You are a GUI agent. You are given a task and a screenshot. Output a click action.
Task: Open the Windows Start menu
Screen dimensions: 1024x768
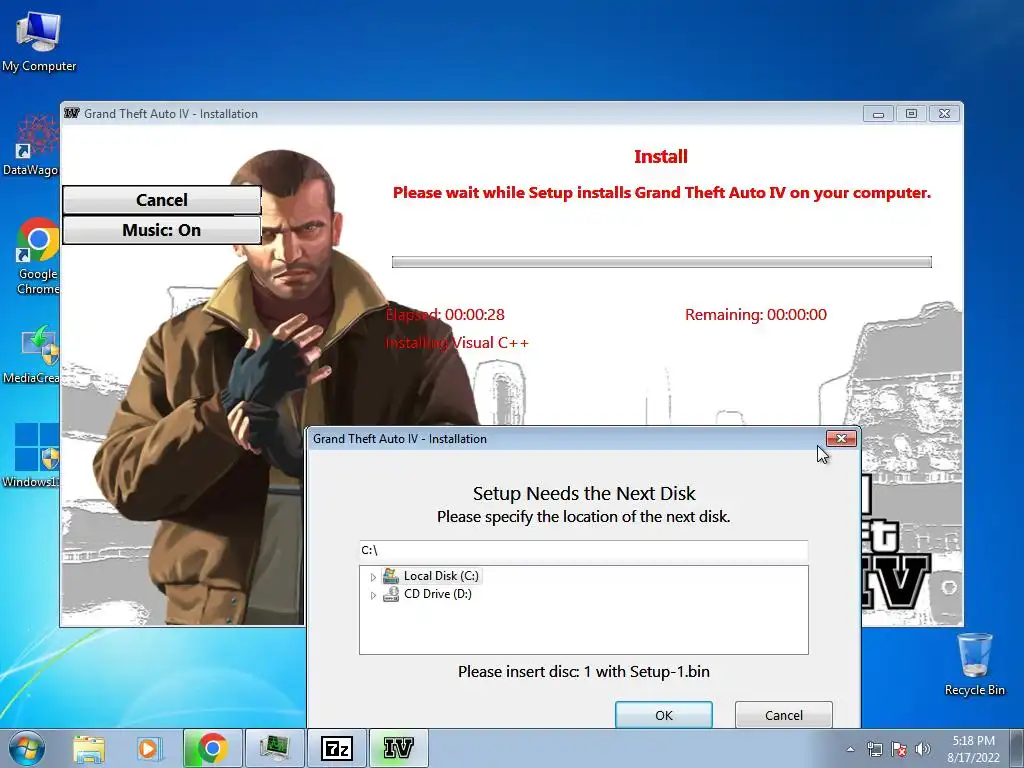point(27,748)
